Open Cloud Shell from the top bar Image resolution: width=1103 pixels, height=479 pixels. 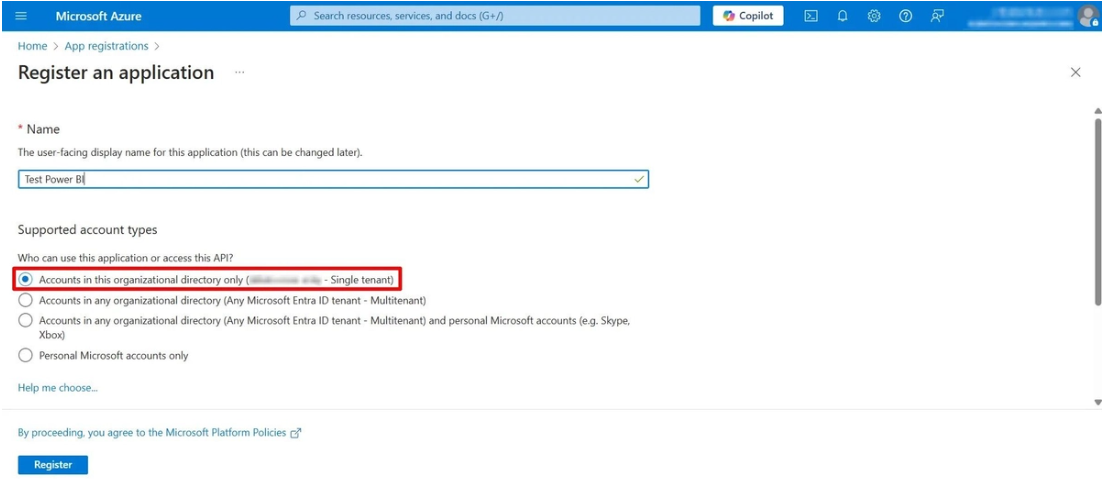tap(810, 15)
